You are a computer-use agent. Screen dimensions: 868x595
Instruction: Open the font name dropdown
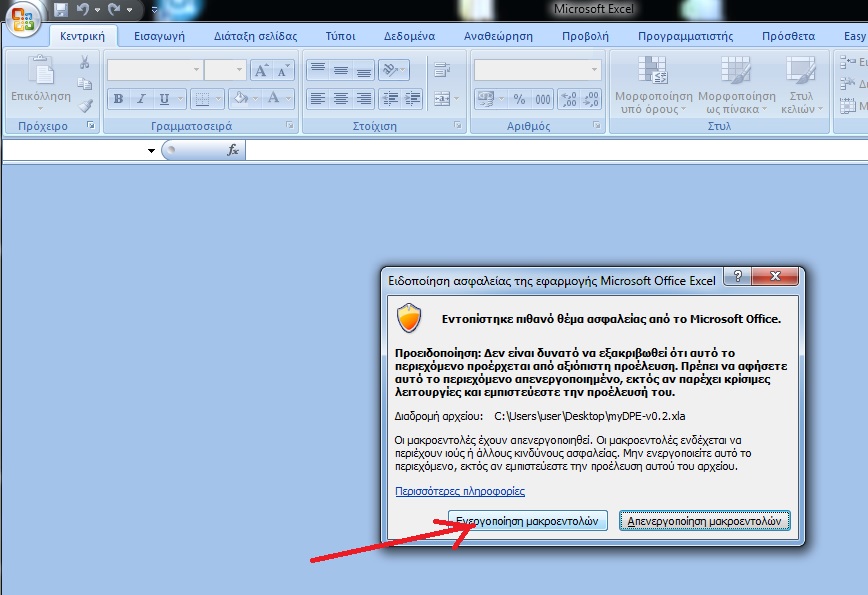click(194, 70)
